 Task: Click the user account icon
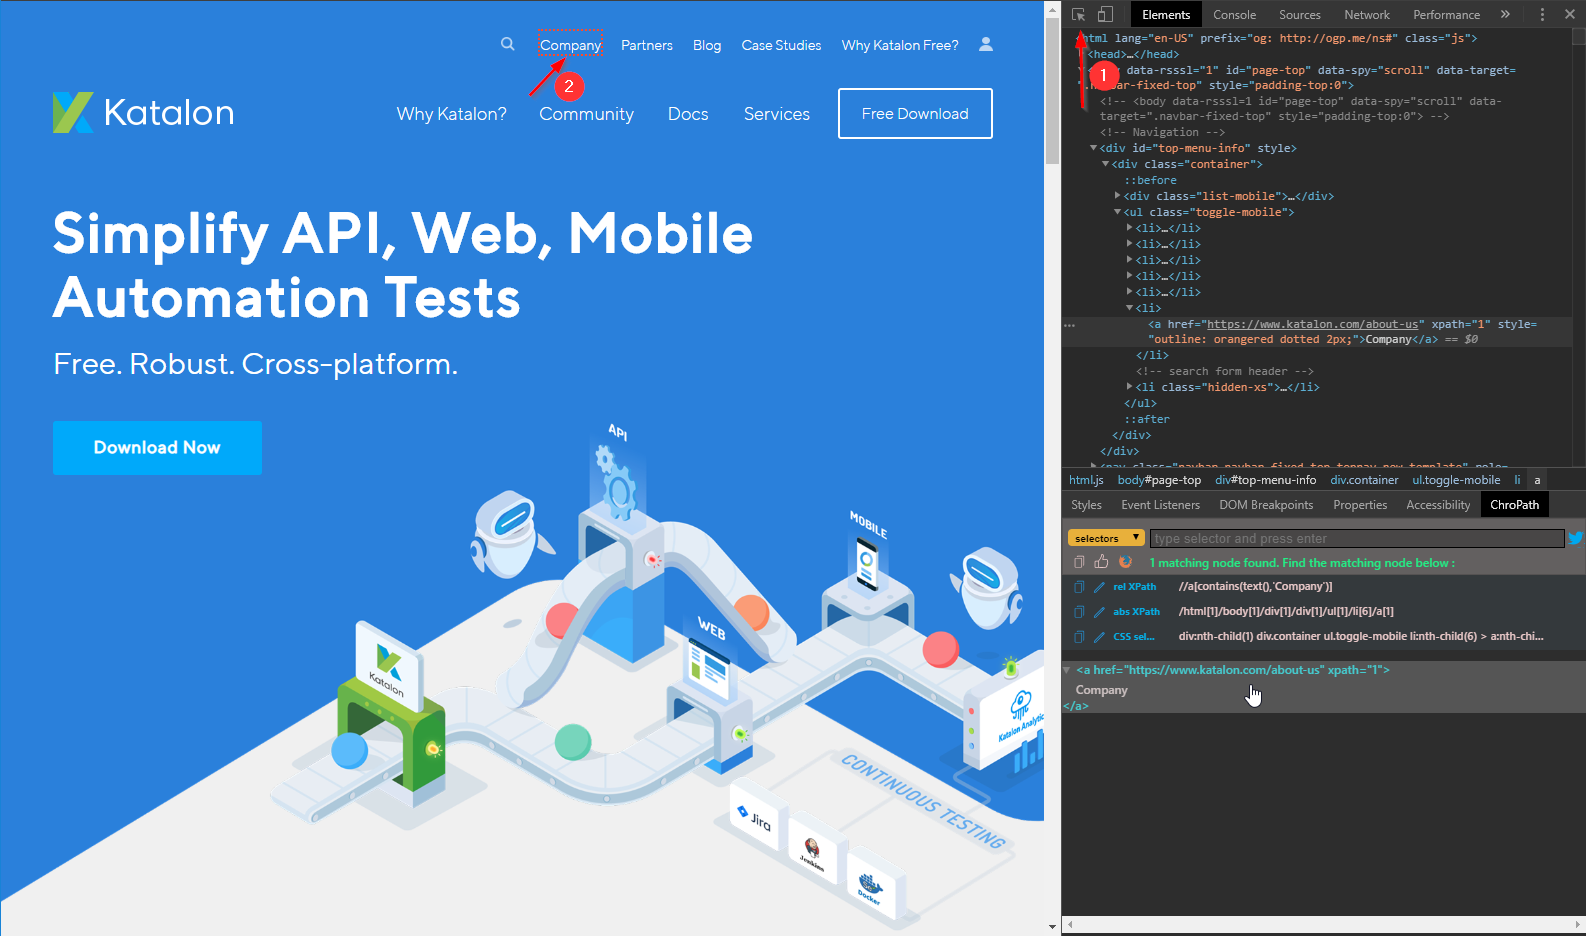(986, 44)
